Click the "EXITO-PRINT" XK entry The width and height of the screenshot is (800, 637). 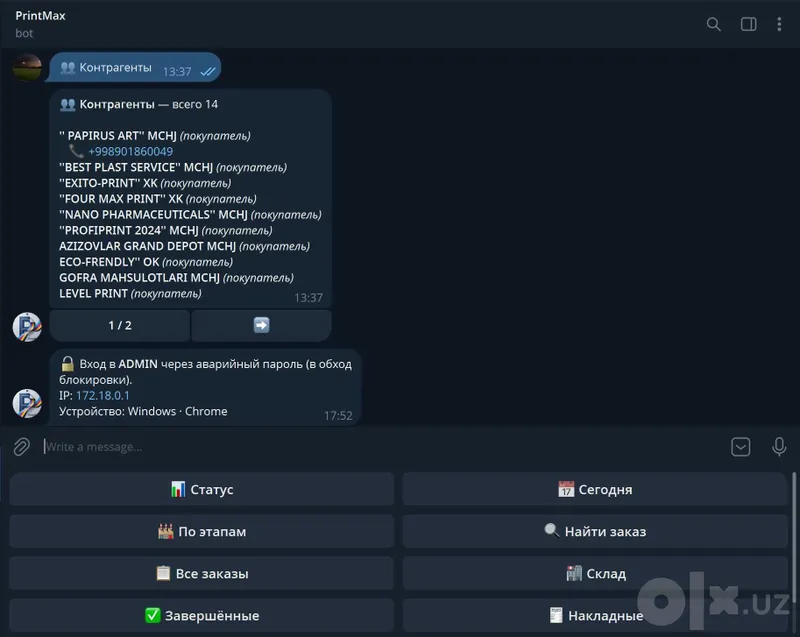pyautogui.click(x=145, y=183)
